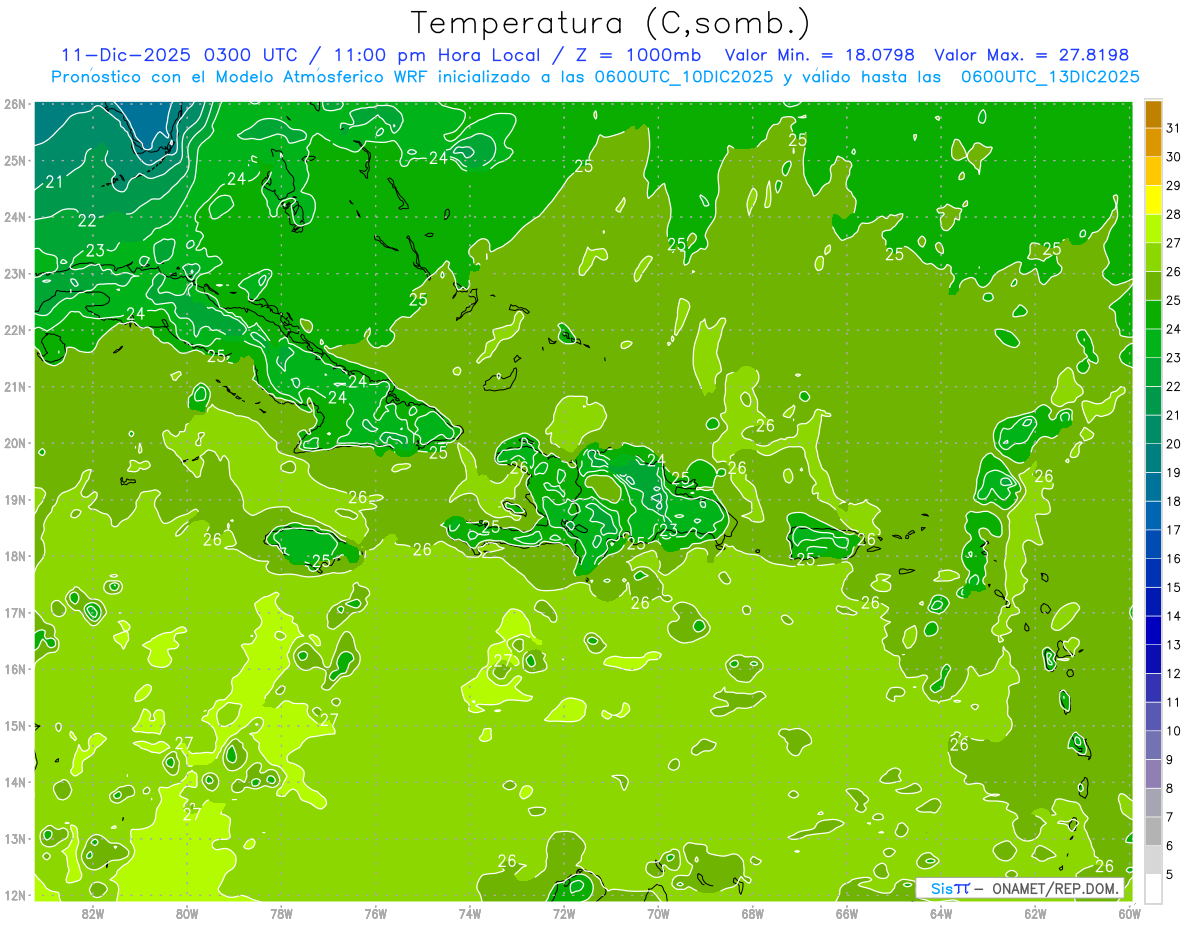Click the '29' colorbar scale label

click(1173, 185)
